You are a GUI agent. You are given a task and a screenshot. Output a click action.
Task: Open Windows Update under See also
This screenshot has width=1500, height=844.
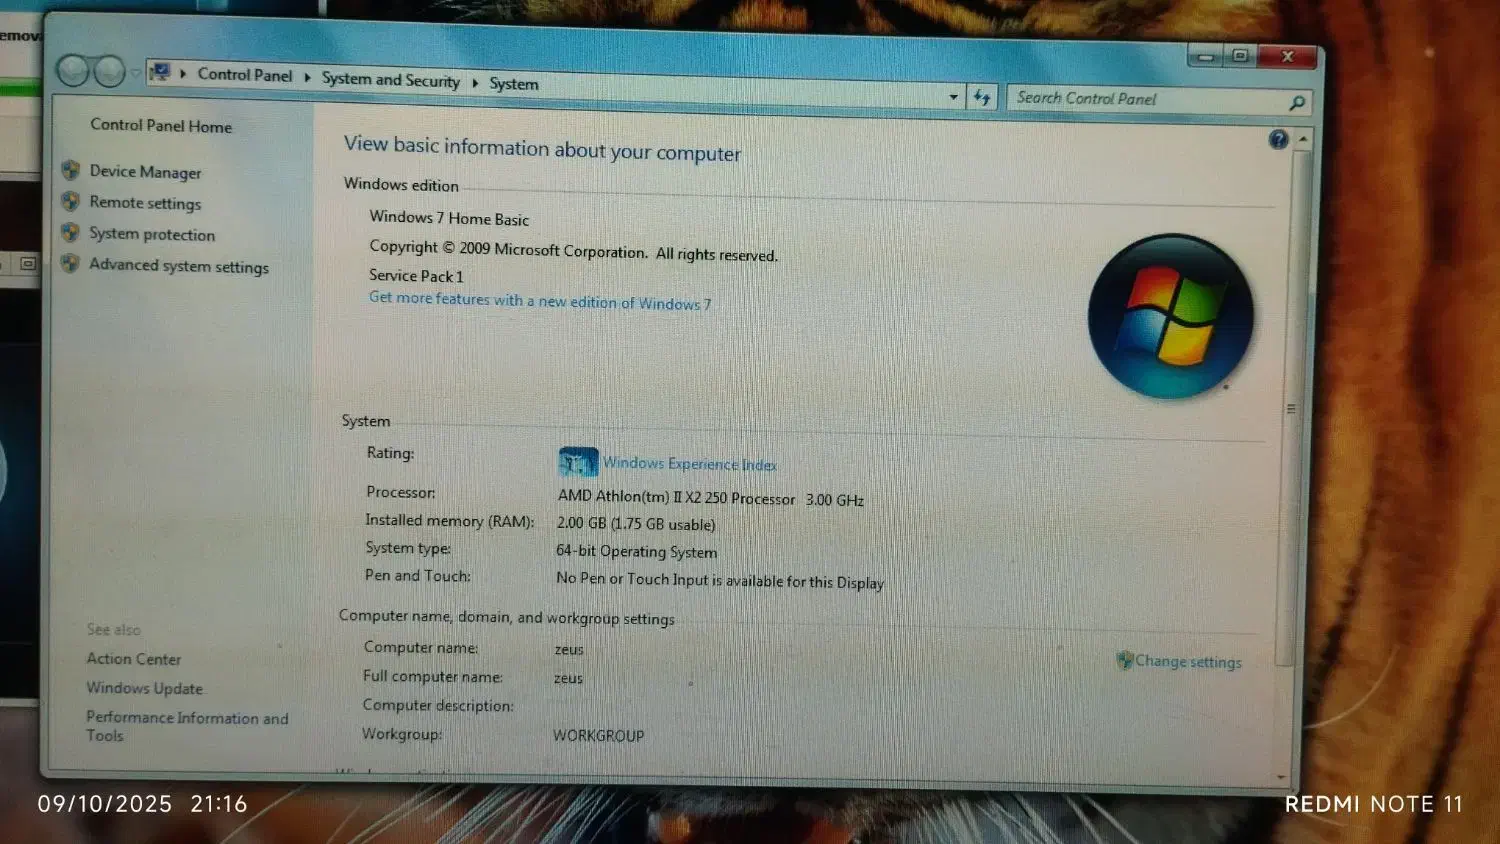click(x=144, y=688)
